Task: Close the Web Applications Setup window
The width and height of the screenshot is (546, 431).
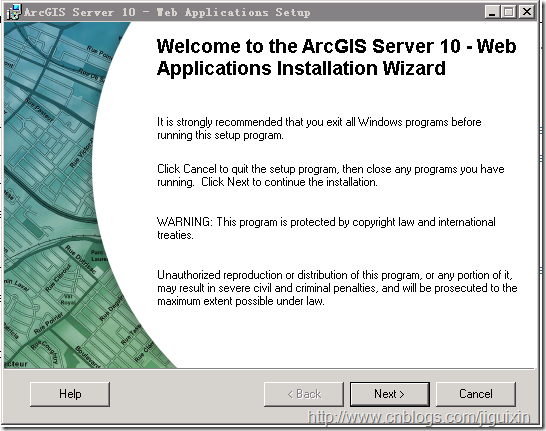Action: 527,12
